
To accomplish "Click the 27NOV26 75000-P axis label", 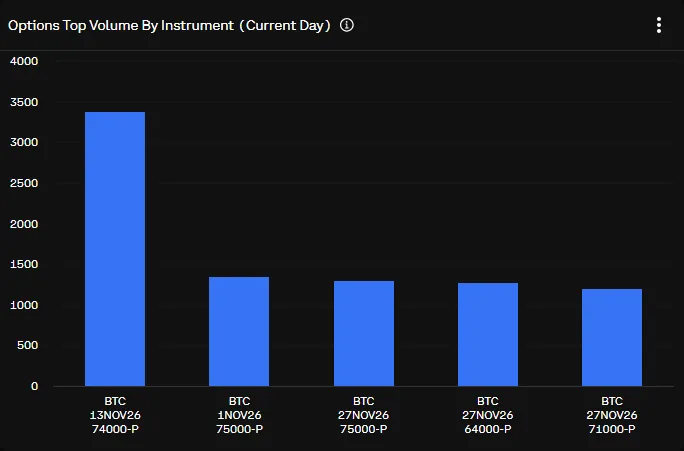I will 364,415.
